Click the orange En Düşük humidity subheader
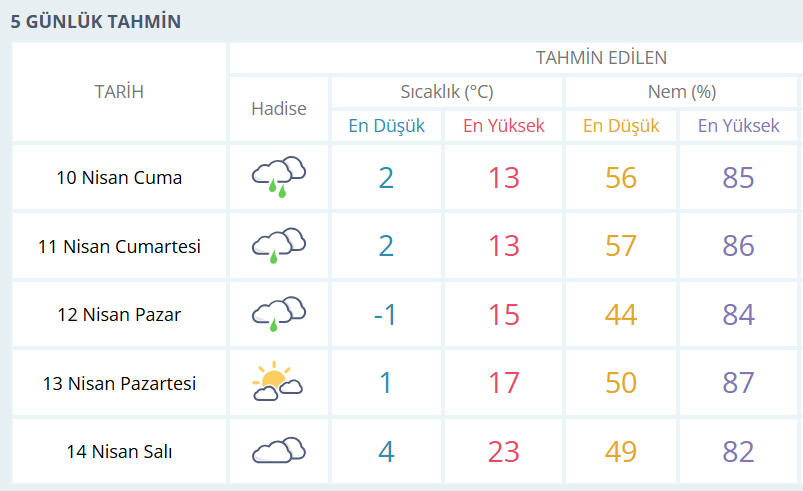This screenshot has height=491, width=803. pos(621,126)
